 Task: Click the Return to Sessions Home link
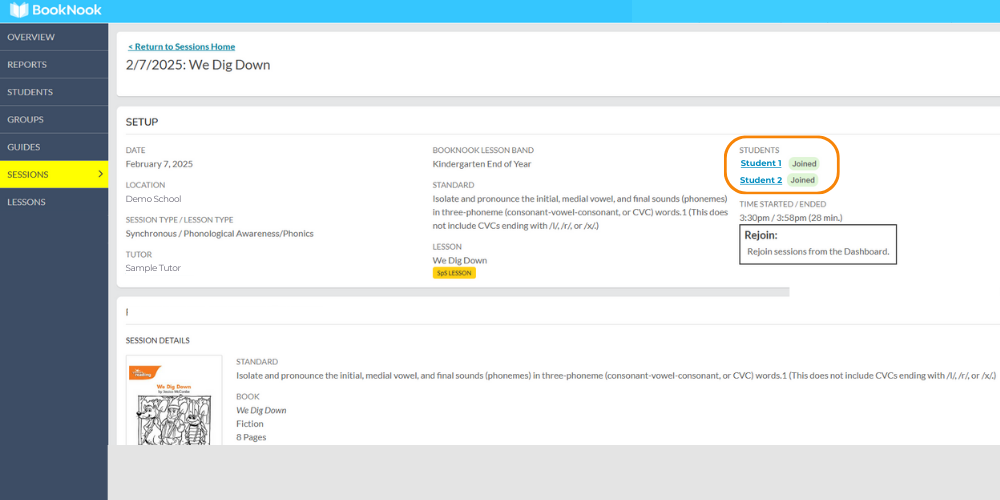(x=181, y=47)
